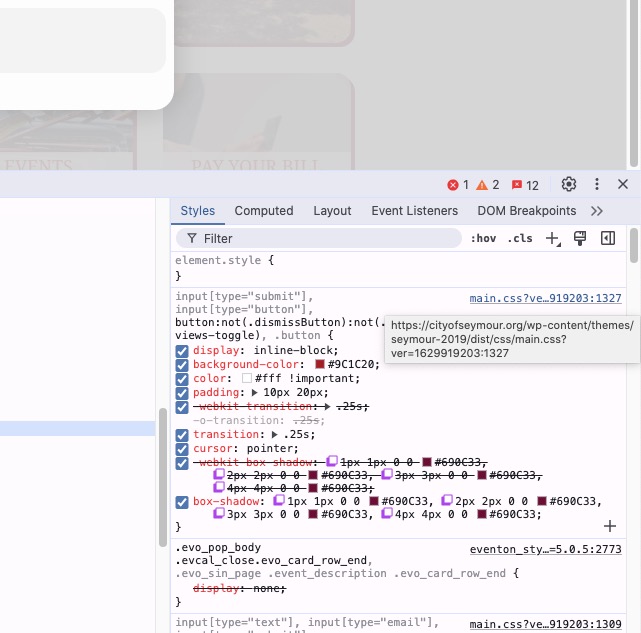The height and width of the screenshot is (633, 641).
Task: Uncheck the display property checkbox
Action: click(182, 351)
